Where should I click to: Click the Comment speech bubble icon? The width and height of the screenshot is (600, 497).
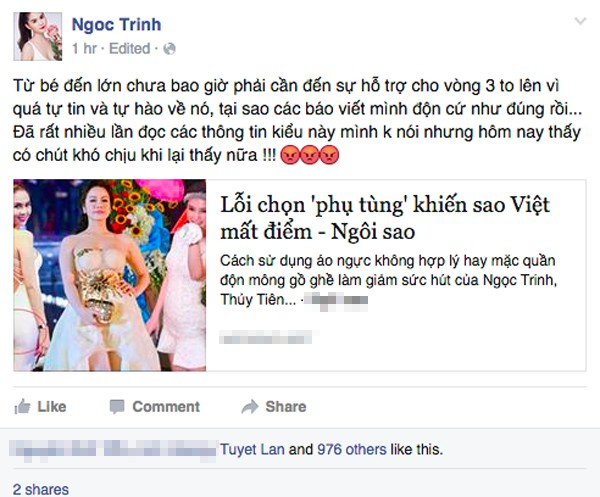117,407
